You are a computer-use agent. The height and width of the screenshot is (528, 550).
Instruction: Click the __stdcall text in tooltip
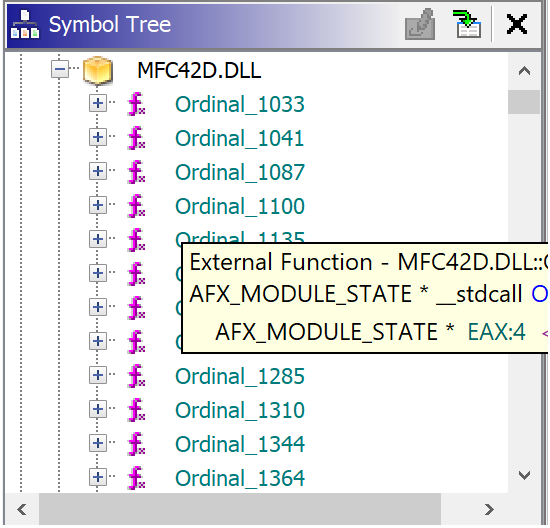coord(479,294)
